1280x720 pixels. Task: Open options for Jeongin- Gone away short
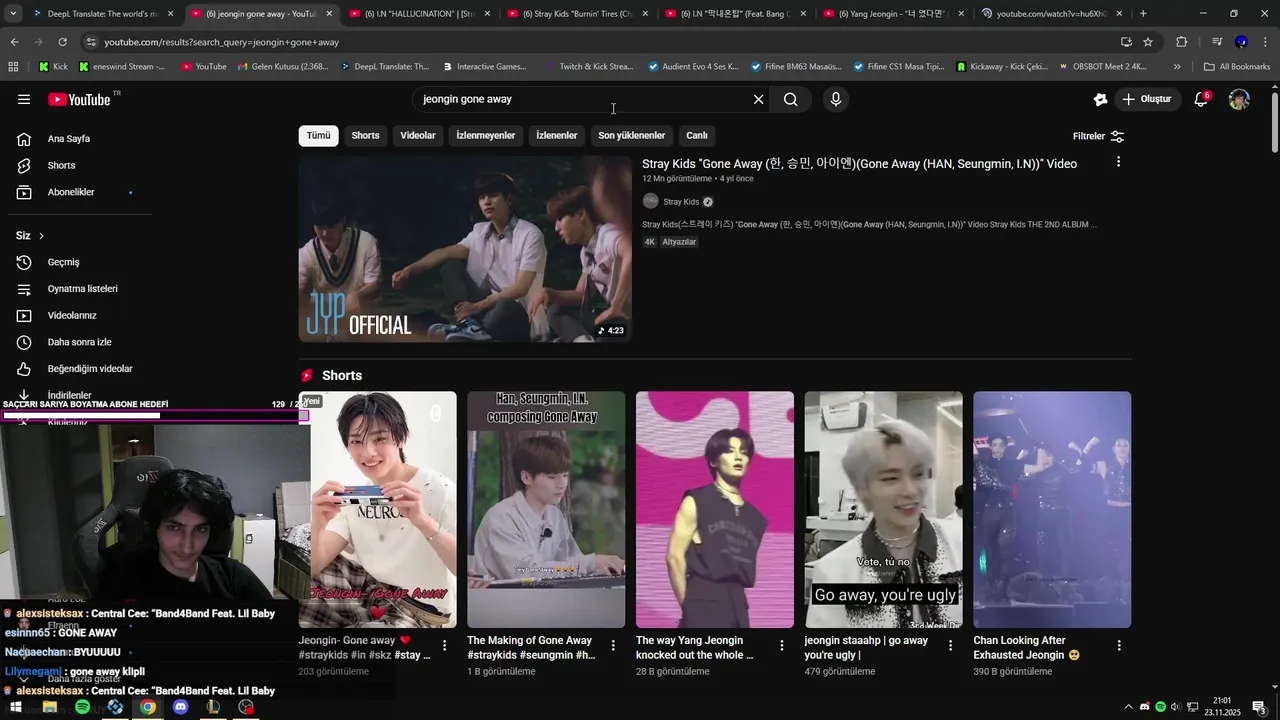[x=445, y=646]
